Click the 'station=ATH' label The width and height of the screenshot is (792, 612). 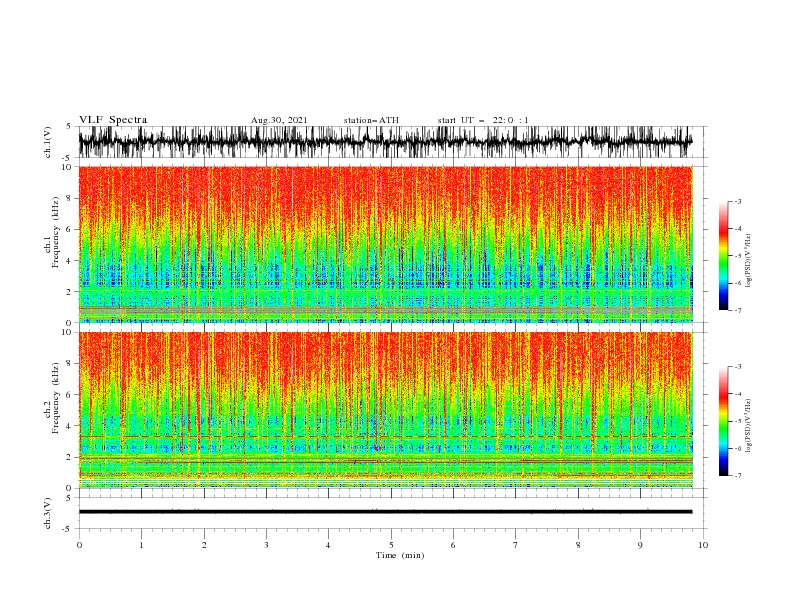[x=371, y=120]
